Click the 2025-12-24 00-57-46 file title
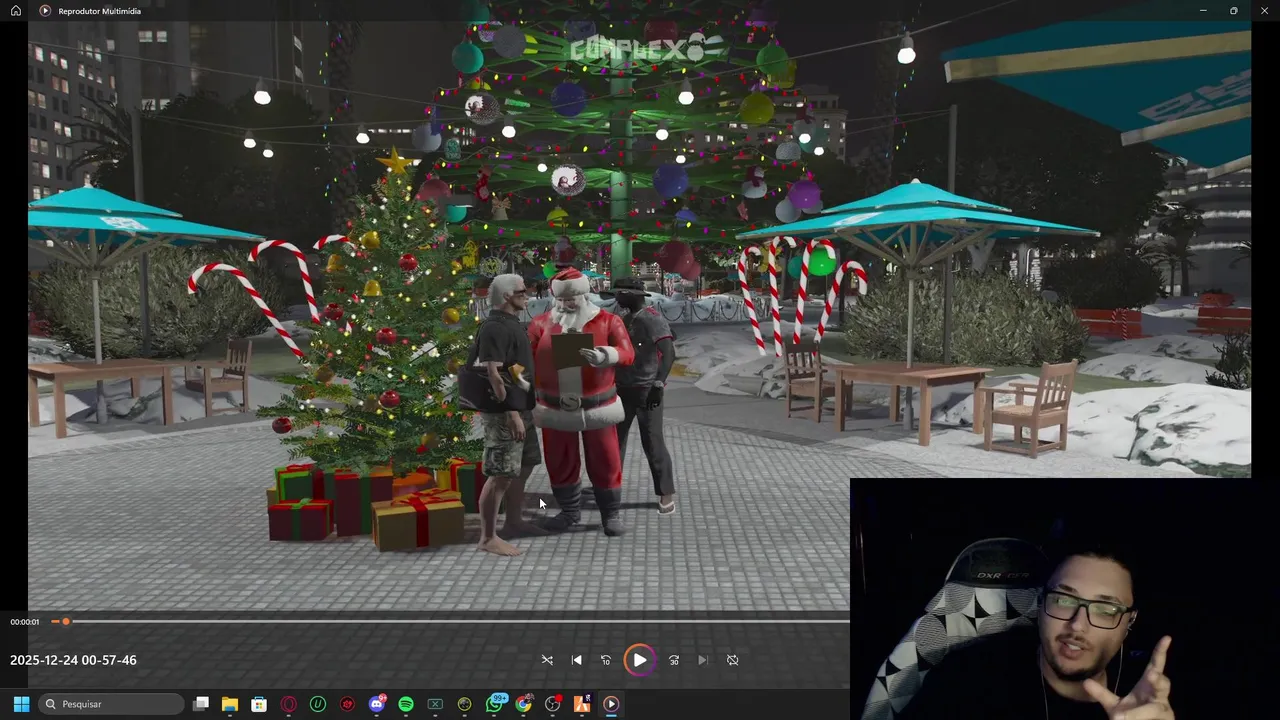The height and width of the screenshot is (720, 1280). pyautogui.click(x=73, y=660)
